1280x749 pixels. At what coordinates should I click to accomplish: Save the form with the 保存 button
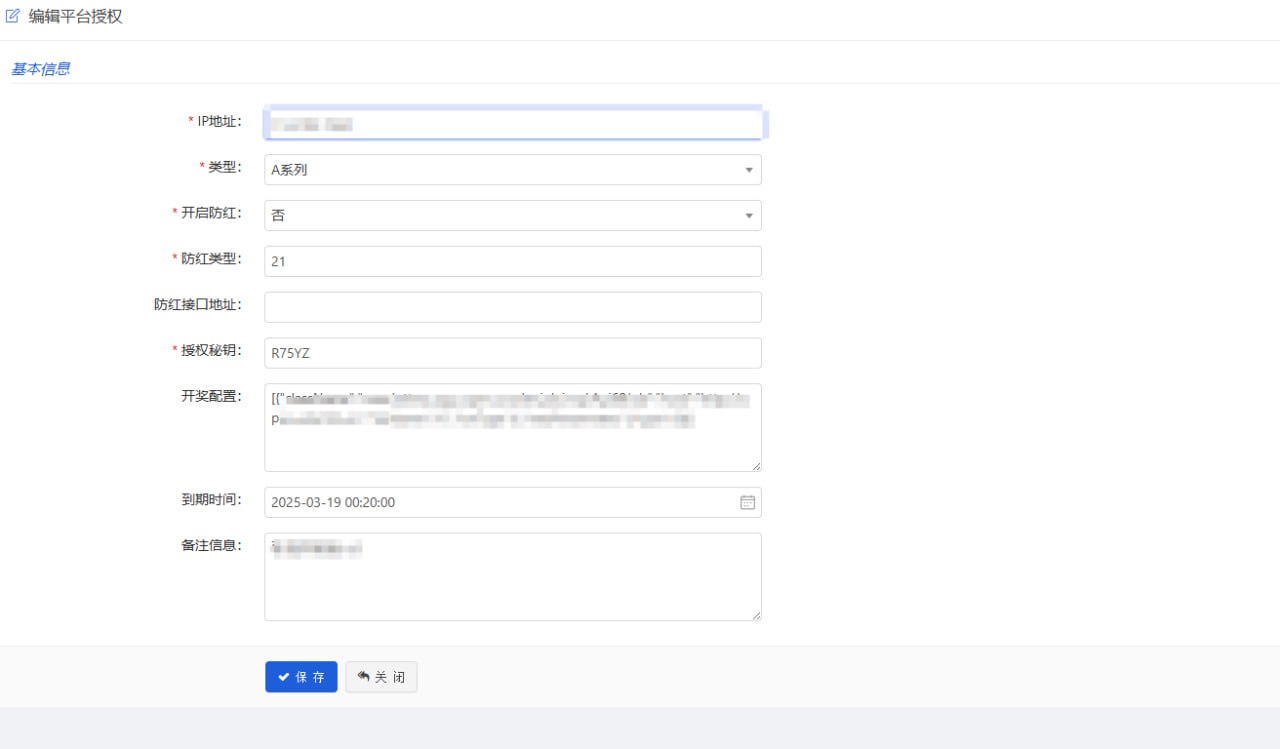301,677
